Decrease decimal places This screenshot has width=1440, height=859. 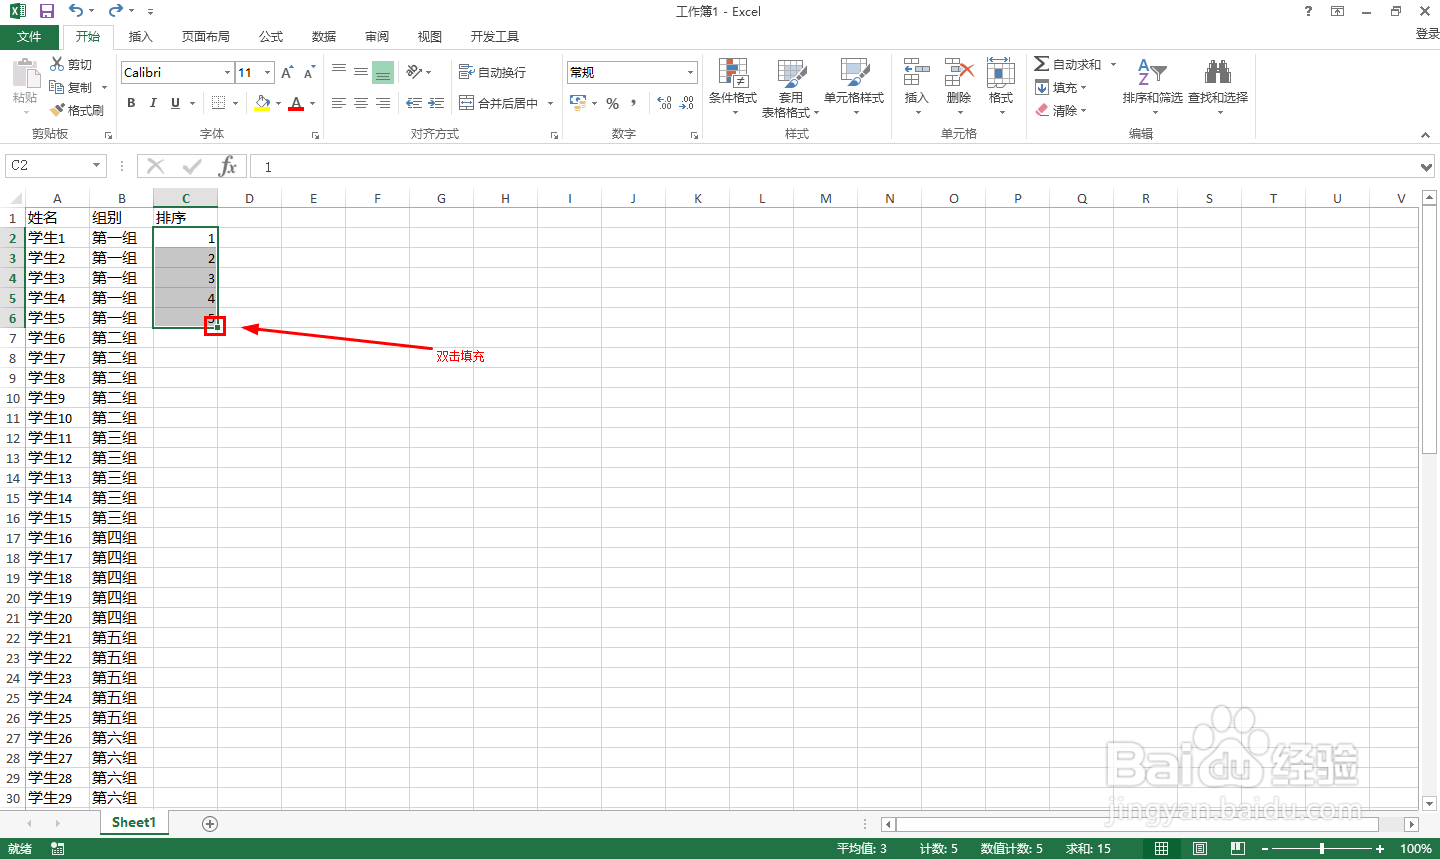(687, 103)
